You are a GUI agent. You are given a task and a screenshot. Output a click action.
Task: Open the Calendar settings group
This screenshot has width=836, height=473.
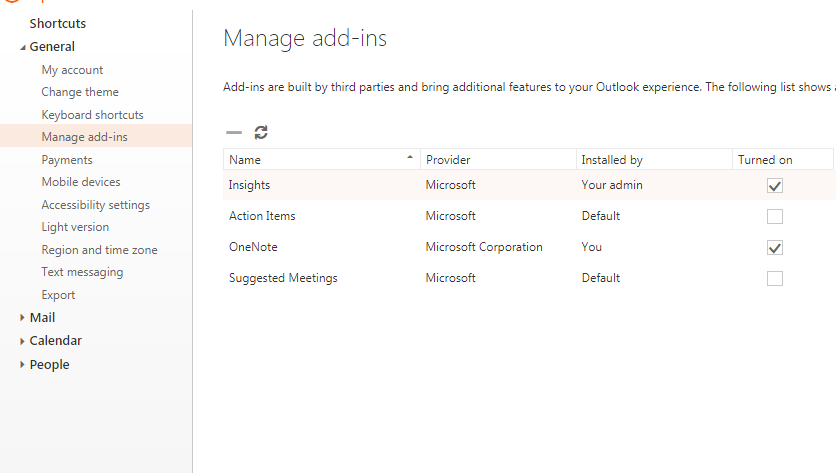[x=56, y=340]
